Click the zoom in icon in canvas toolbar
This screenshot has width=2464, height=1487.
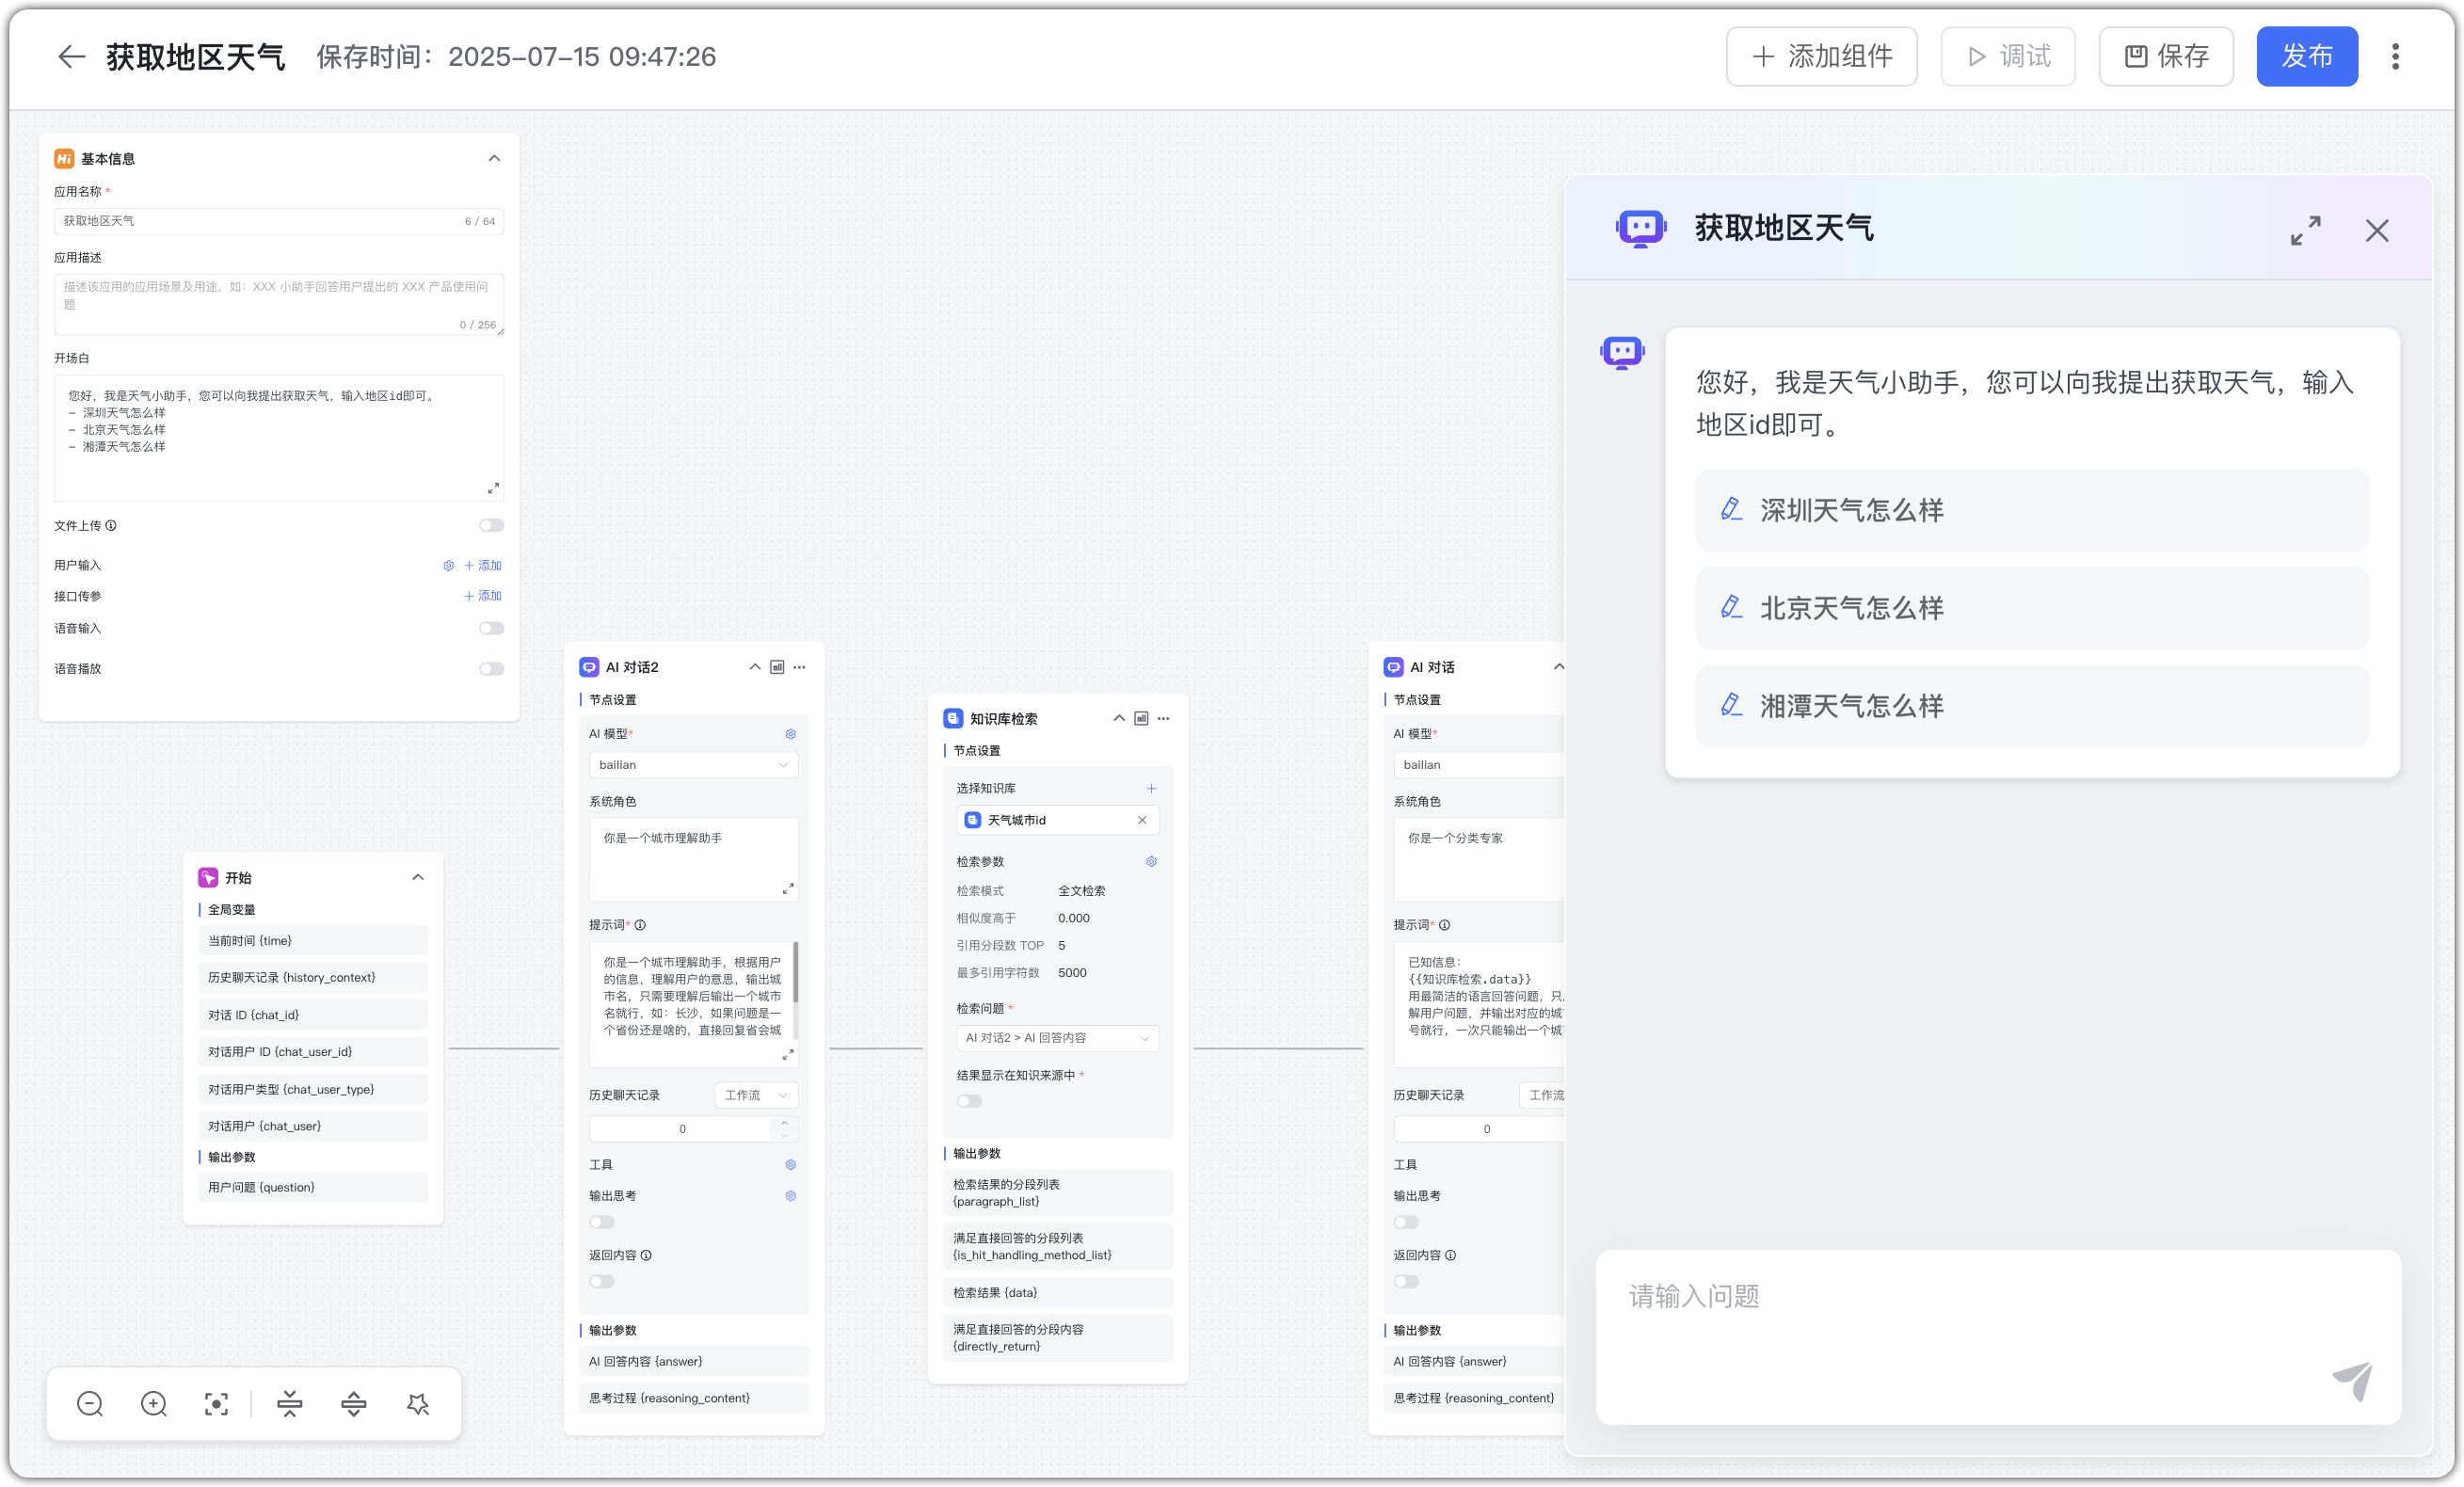pyautogui.click(x=154, y=1404)
